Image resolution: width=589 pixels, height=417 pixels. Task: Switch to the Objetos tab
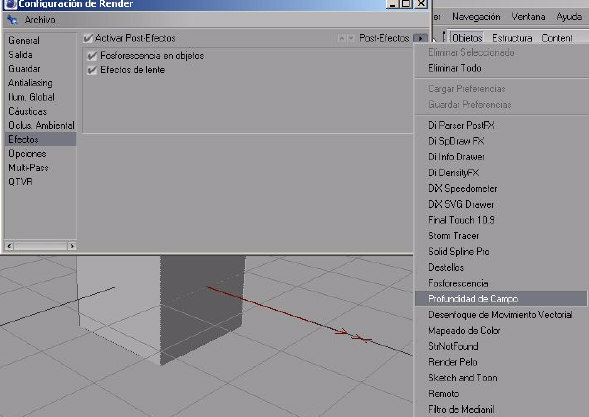(x=467, y=38)
